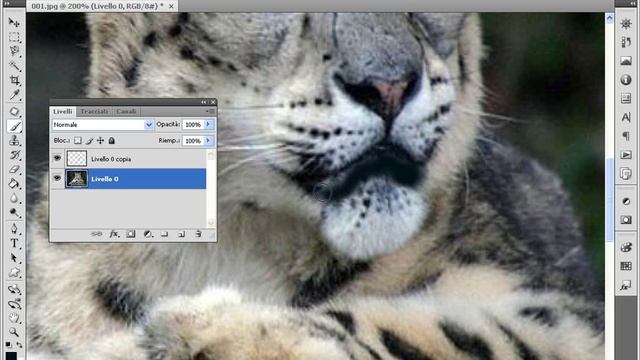Screen dimensions: 640x360
Task: Create a new layer
Action: point(182,234)
